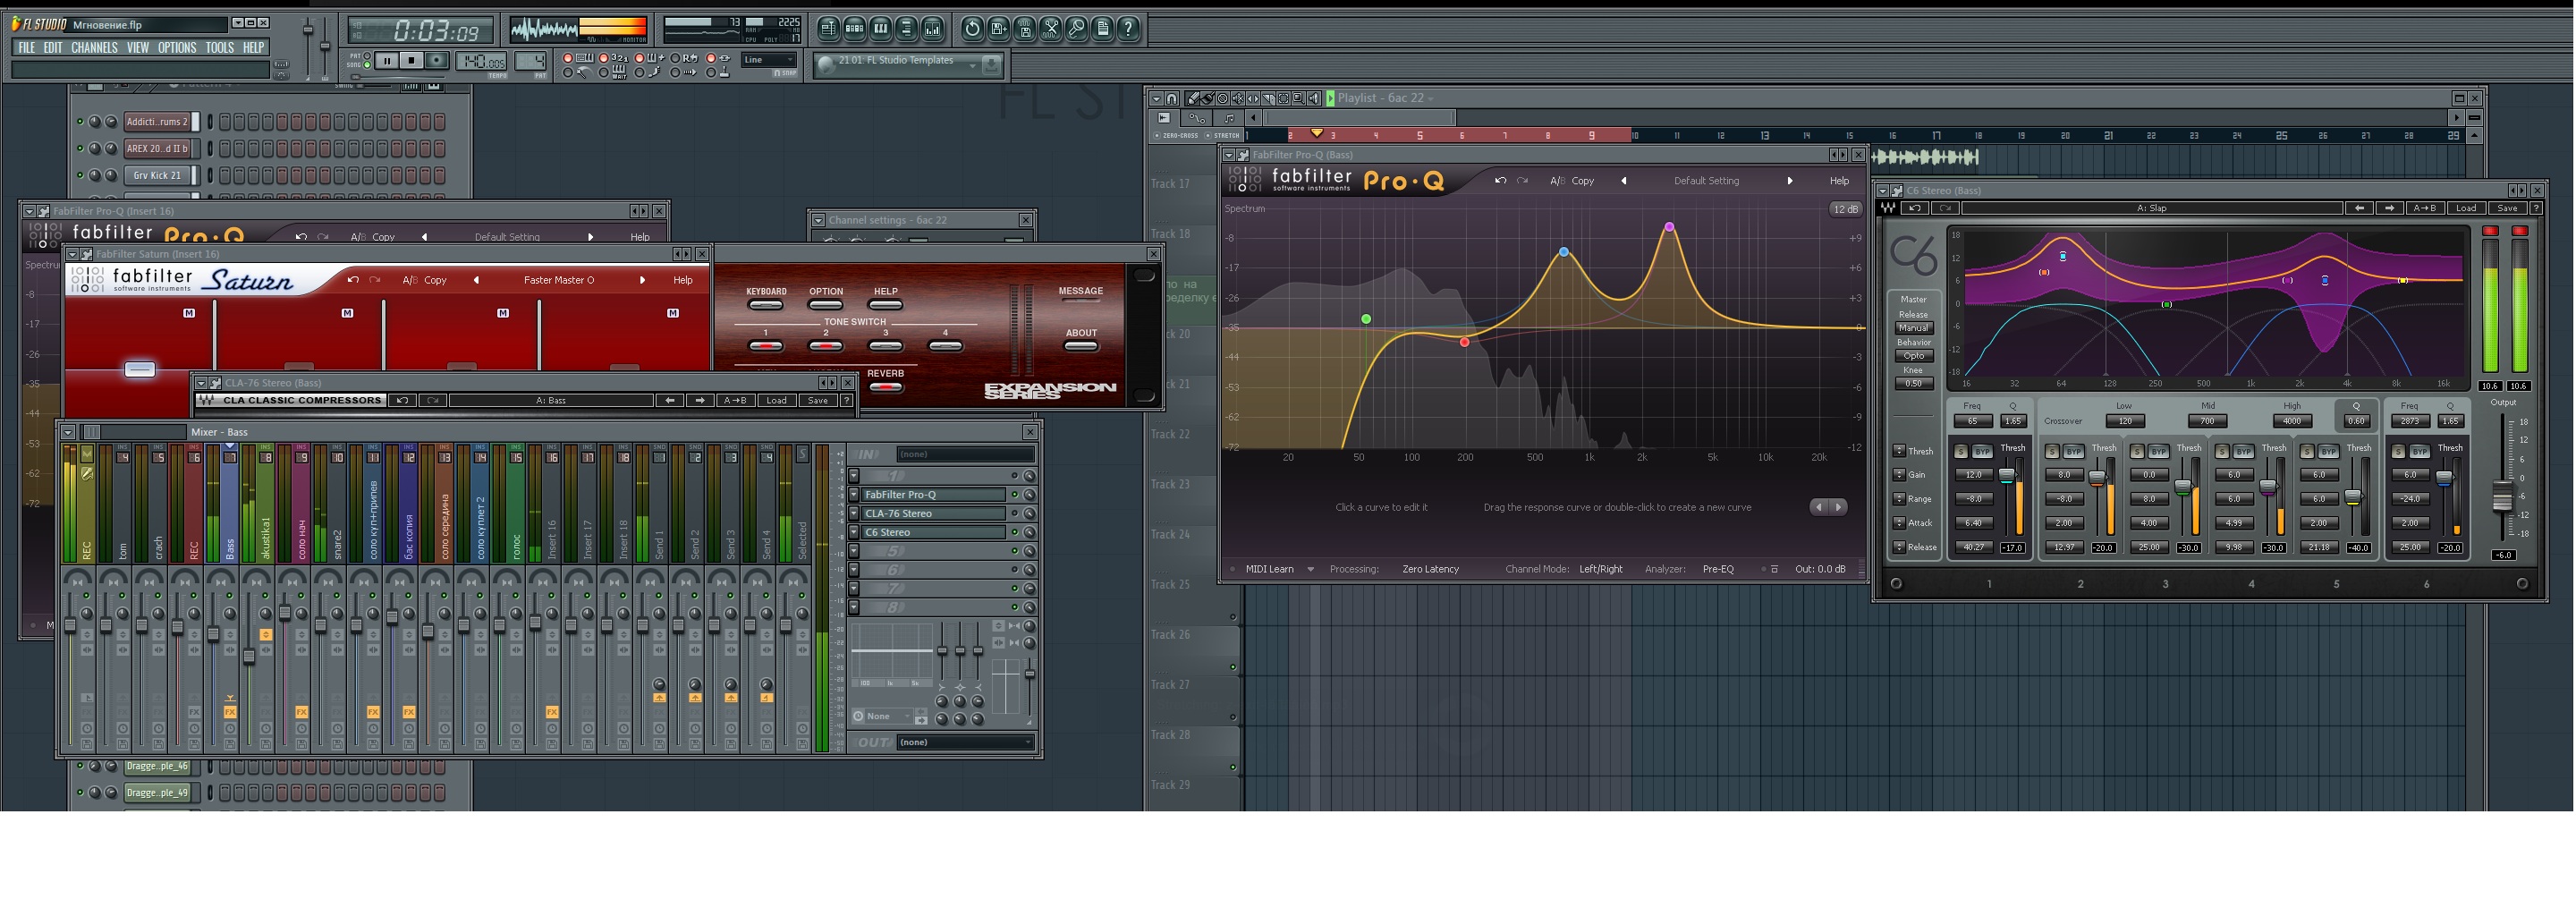The image size is (2576, 916).
Task: Open the Playlist title dropdown arrow
Action: [x=1431, y=98]
